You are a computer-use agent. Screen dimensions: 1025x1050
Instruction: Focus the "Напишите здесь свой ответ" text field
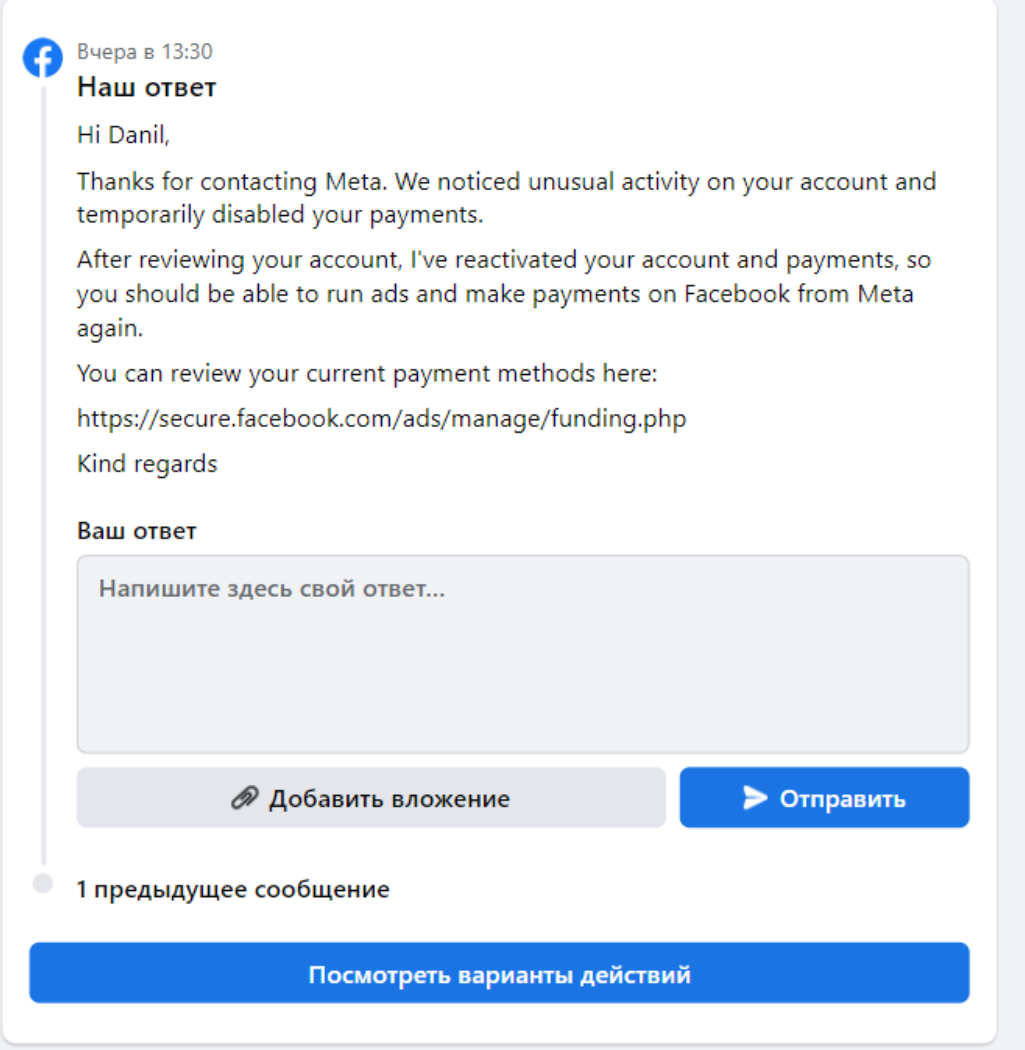[x=522, y=654]
